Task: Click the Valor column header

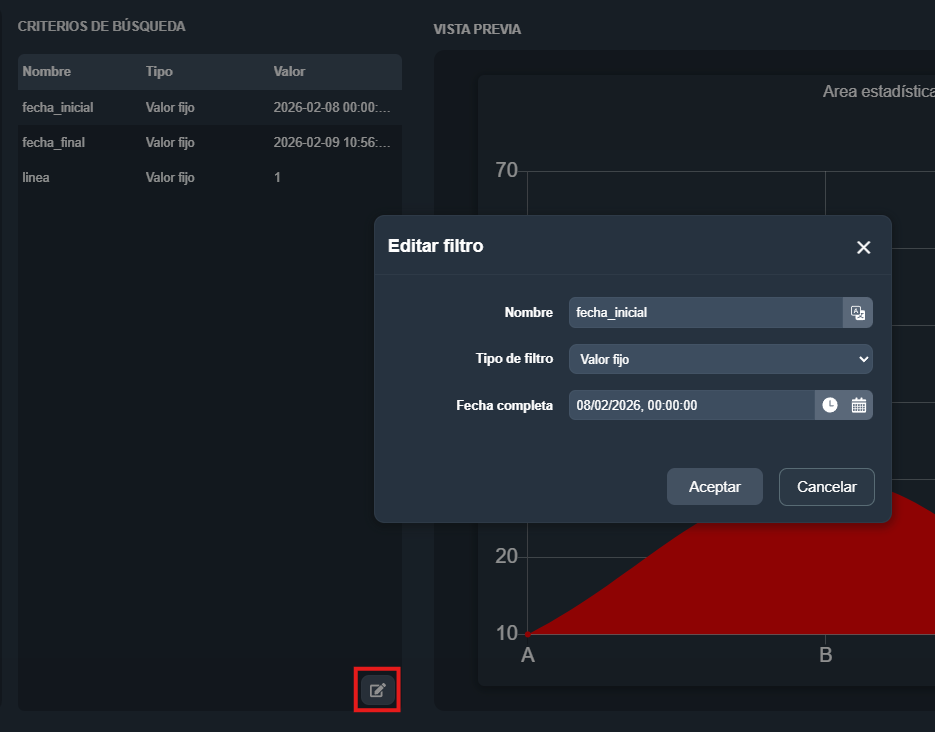Action: [x=289, y=72]
